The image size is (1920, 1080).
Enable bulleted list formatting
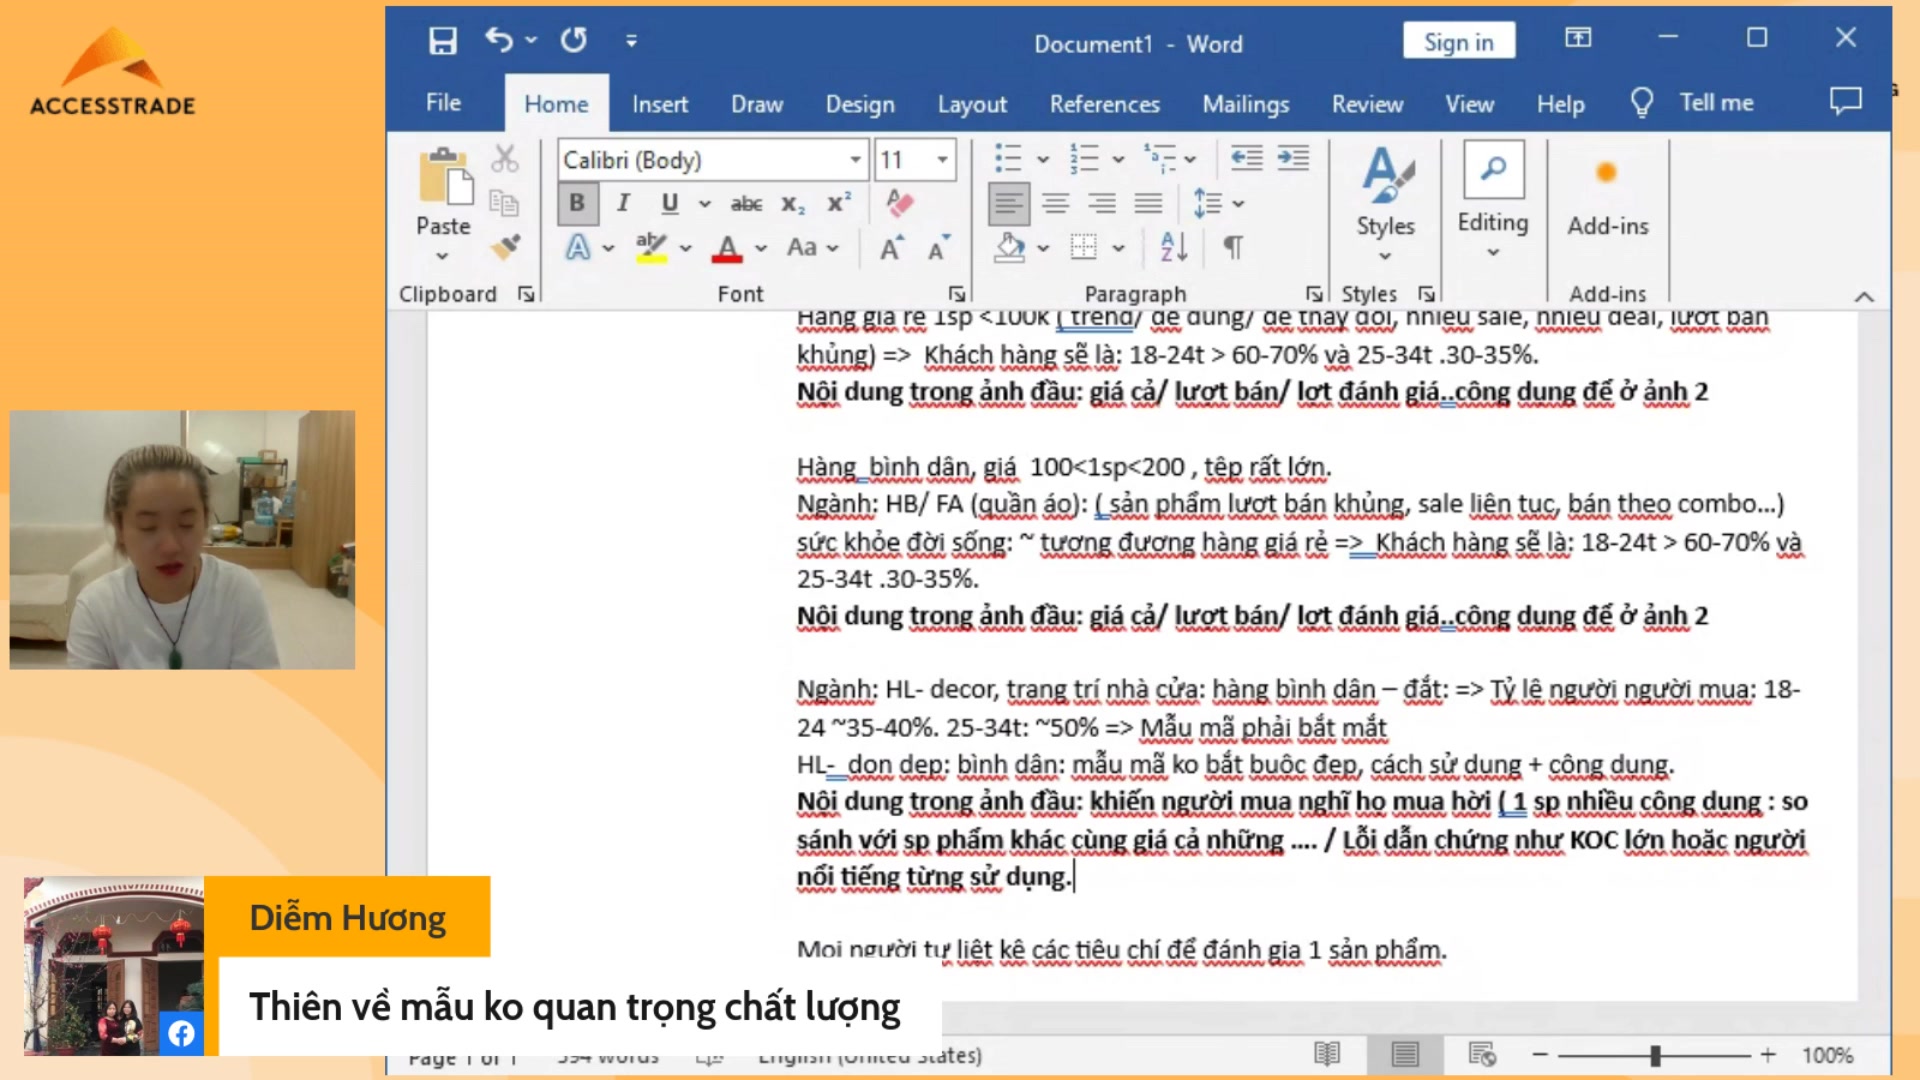1009,158
